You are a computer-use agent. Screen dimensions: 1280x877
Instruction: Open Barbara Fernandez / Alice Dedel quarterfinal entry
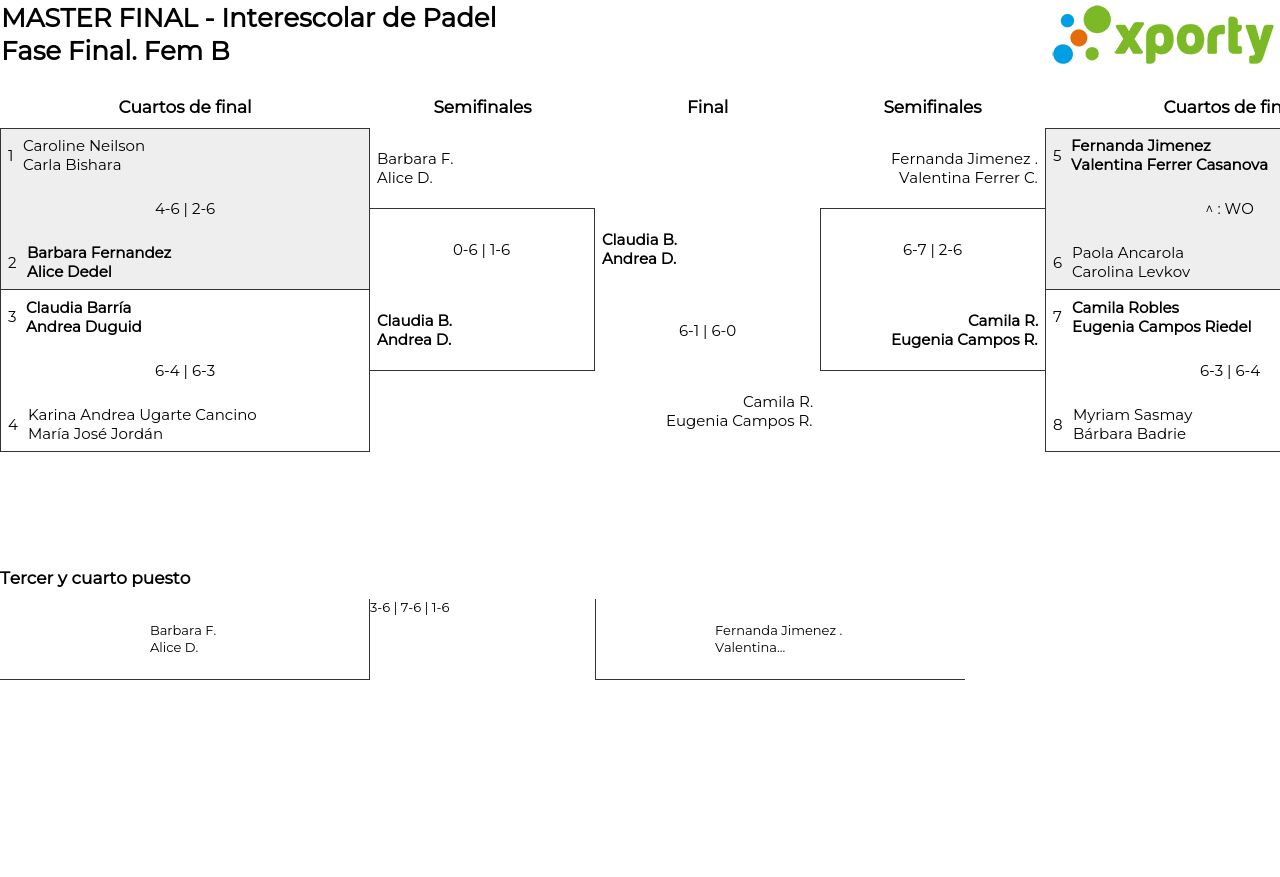point(99,262)
